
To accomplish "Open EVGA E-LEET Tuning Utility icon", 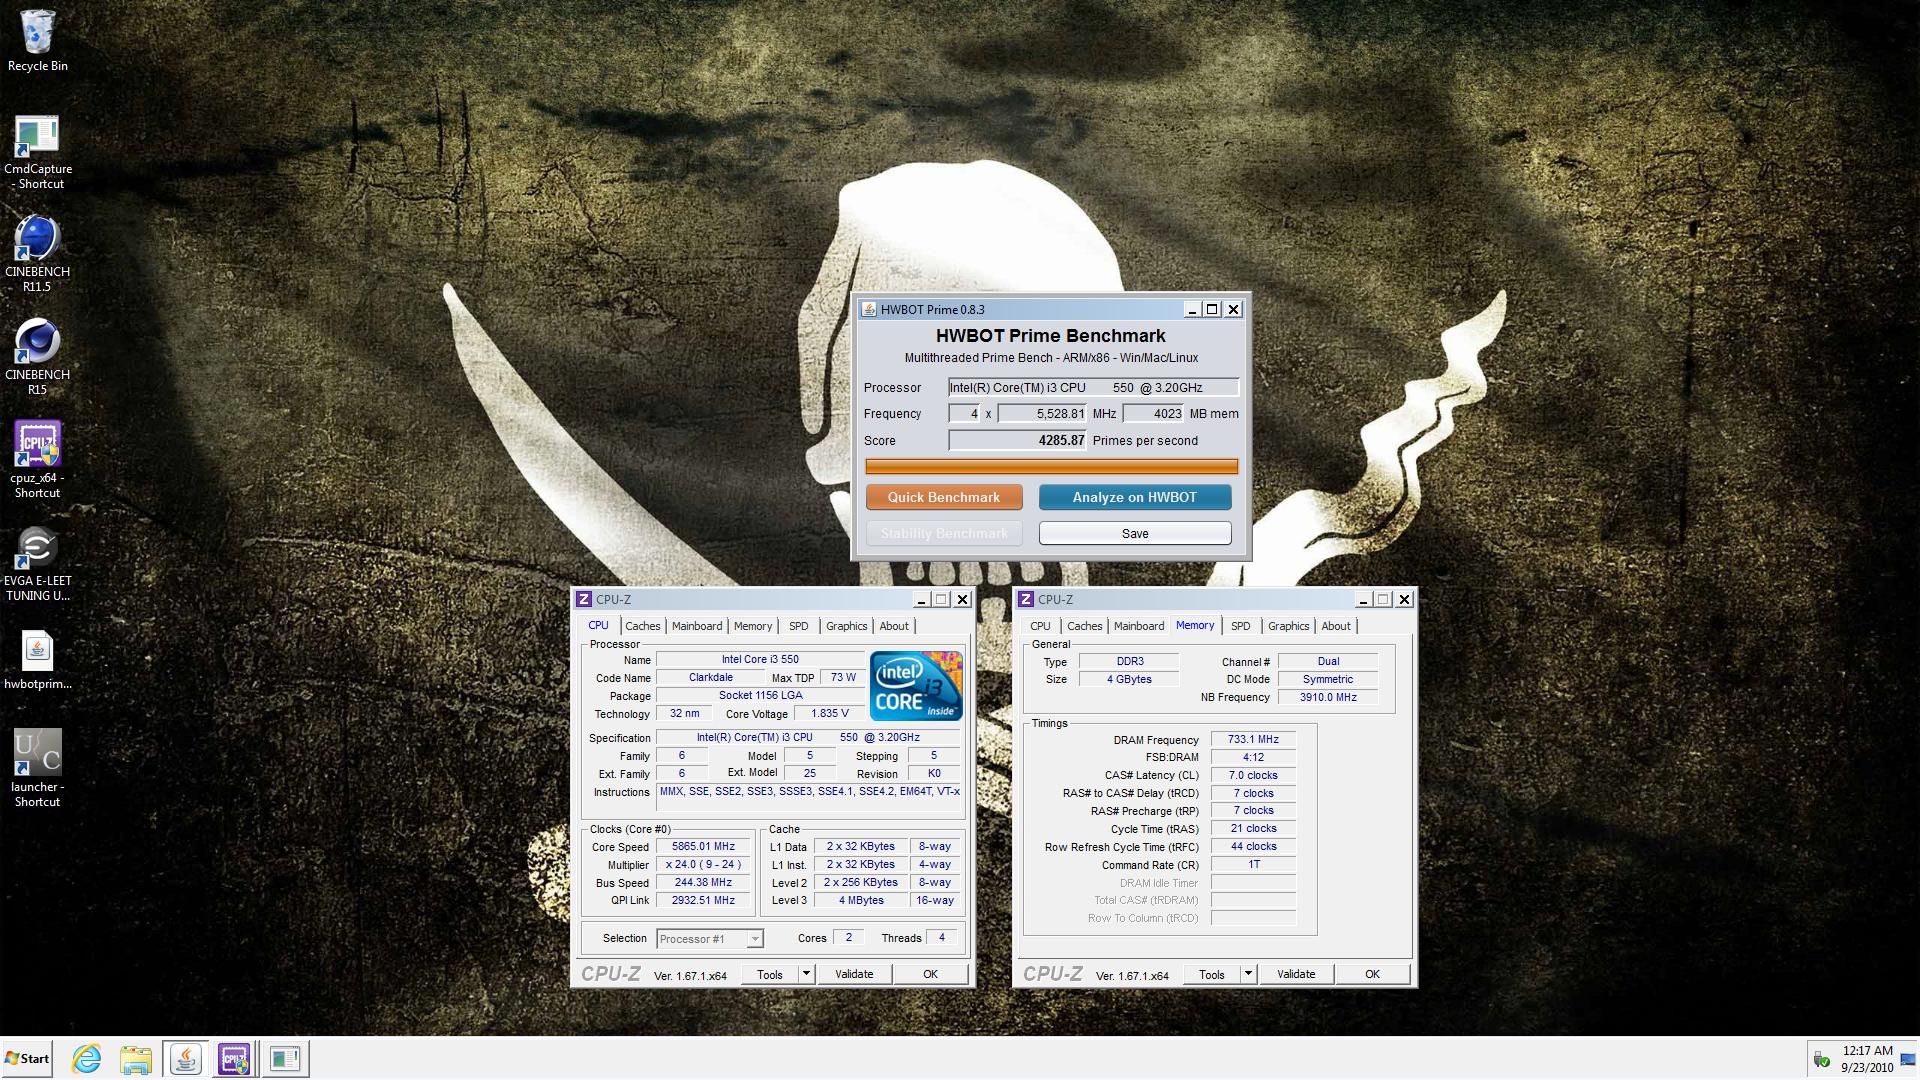I will 37,563.
